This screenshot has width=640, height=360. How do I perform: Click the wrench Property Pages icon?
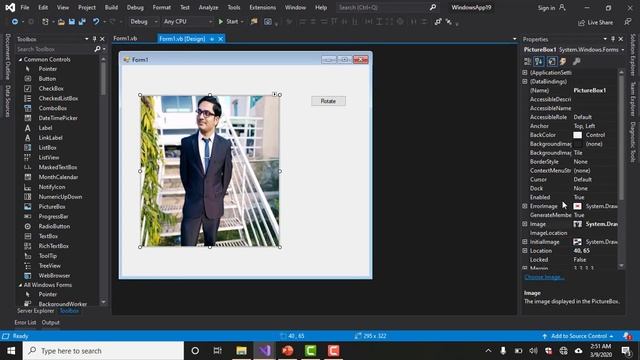point(576,62)
